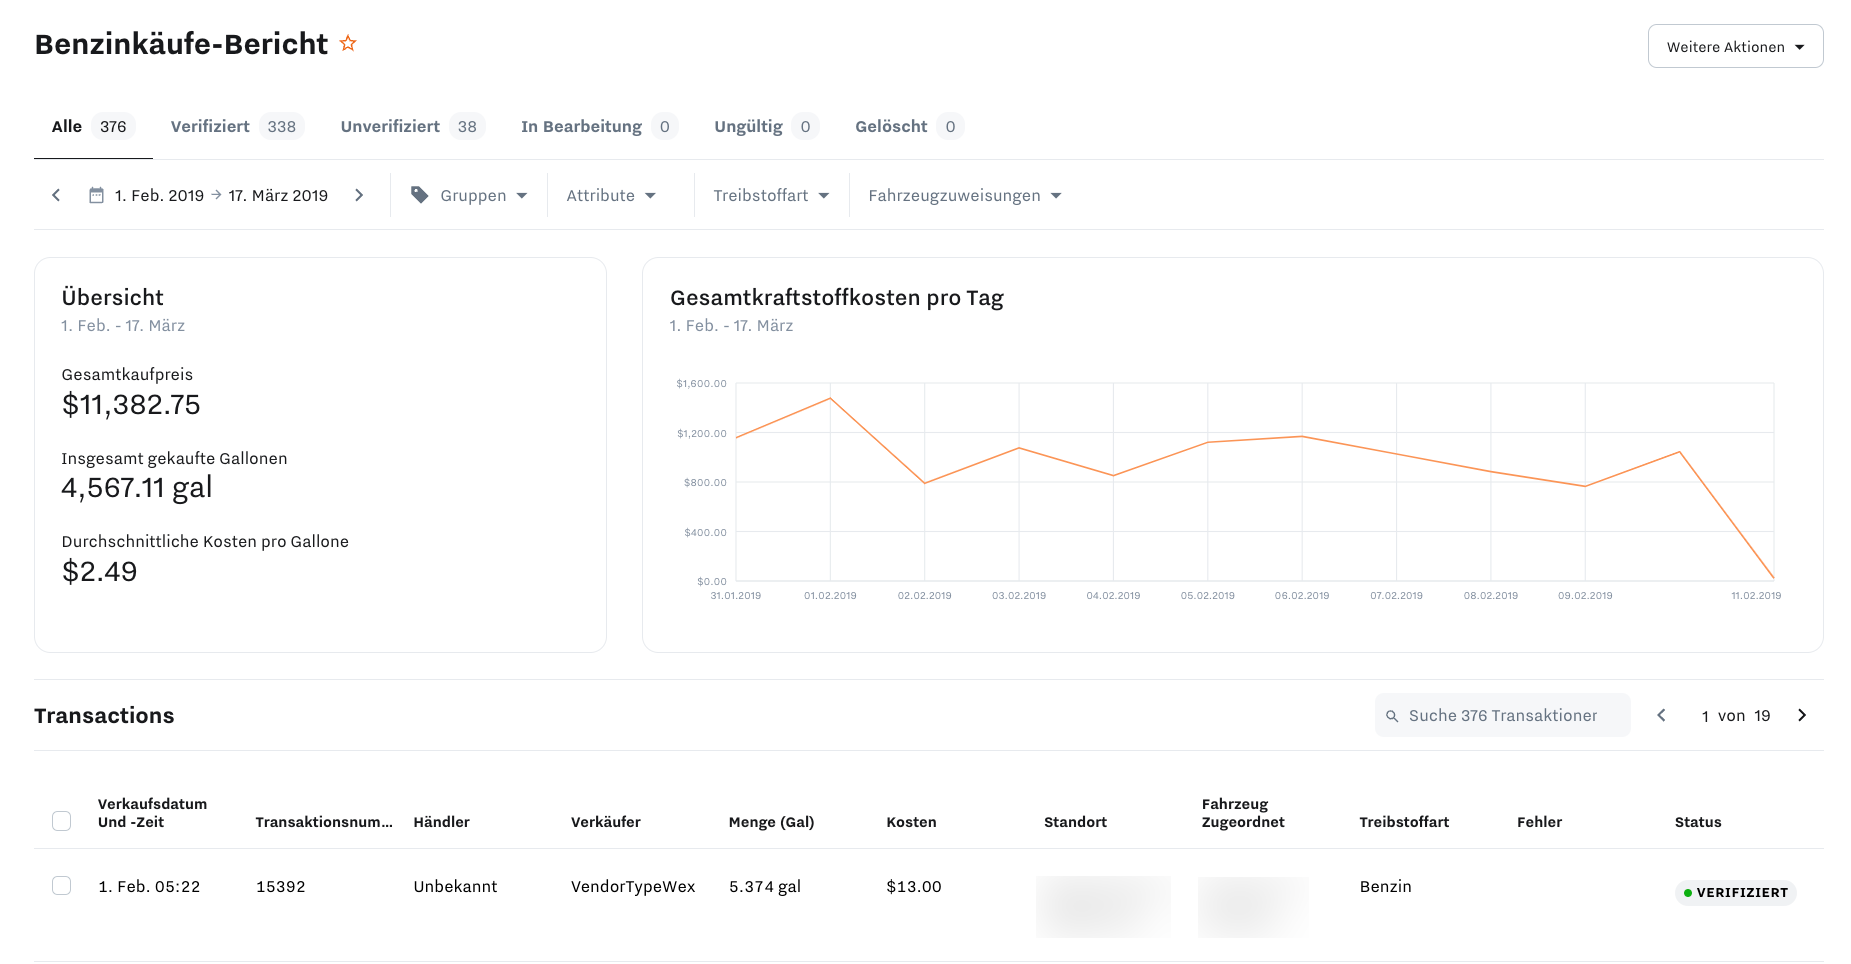Click the 1. Feb. 05:22 date cell

click(149, 886)
